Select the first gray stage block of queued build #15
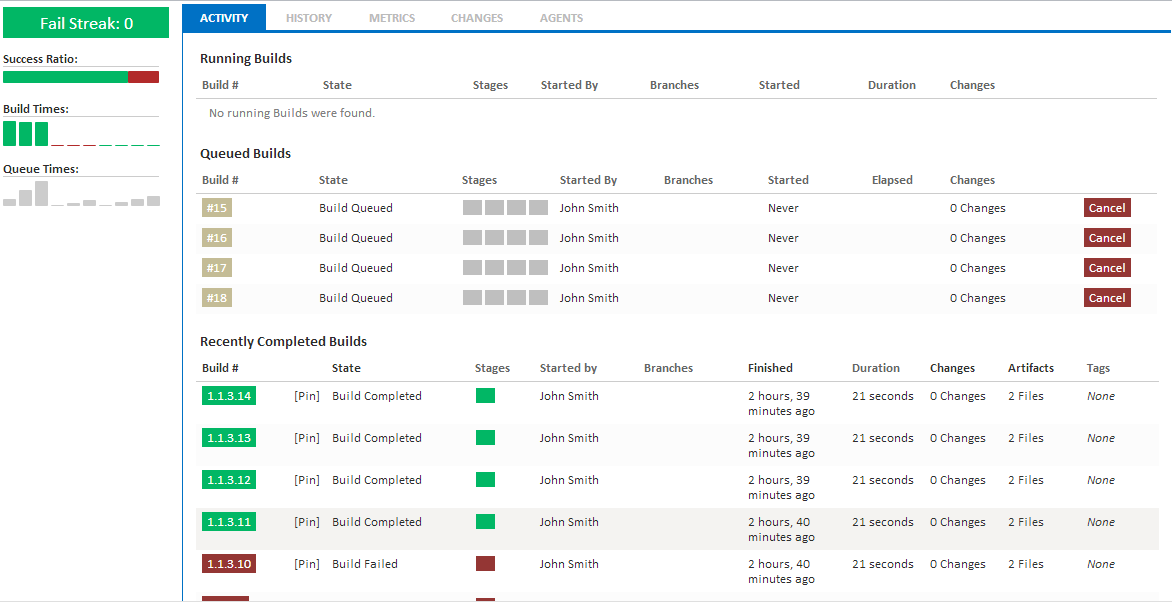1172x602 pixels. (472, 208)
